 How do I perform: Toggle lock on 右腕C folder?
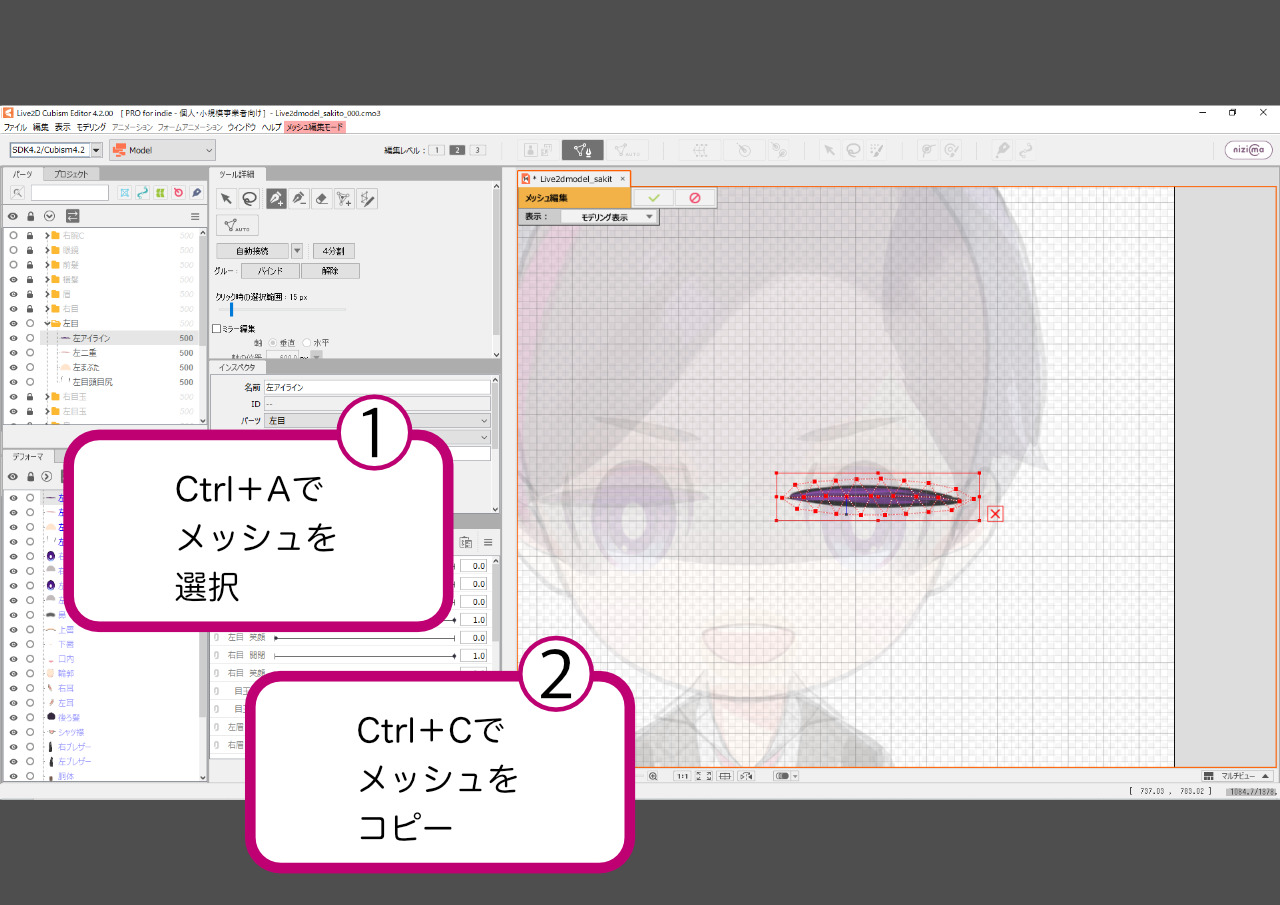[30, 236]
